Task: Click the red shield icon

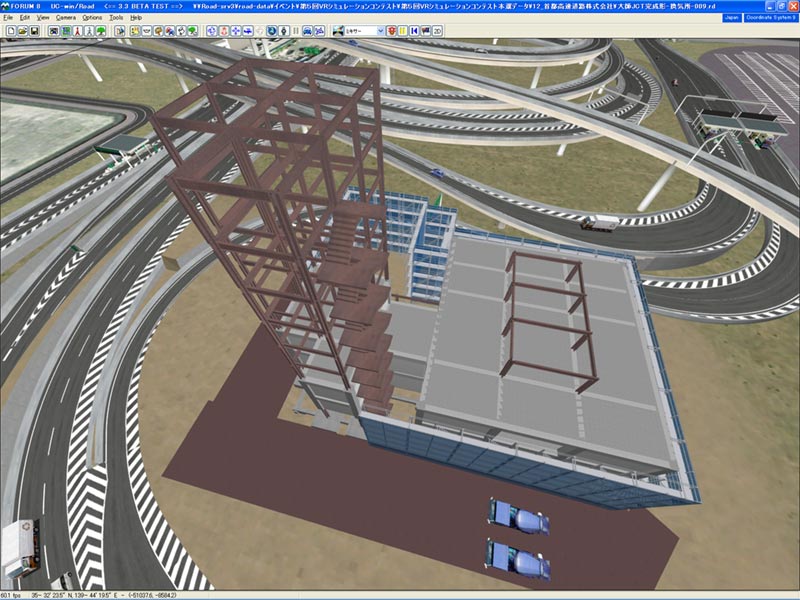Action: (x=392, y=31)
